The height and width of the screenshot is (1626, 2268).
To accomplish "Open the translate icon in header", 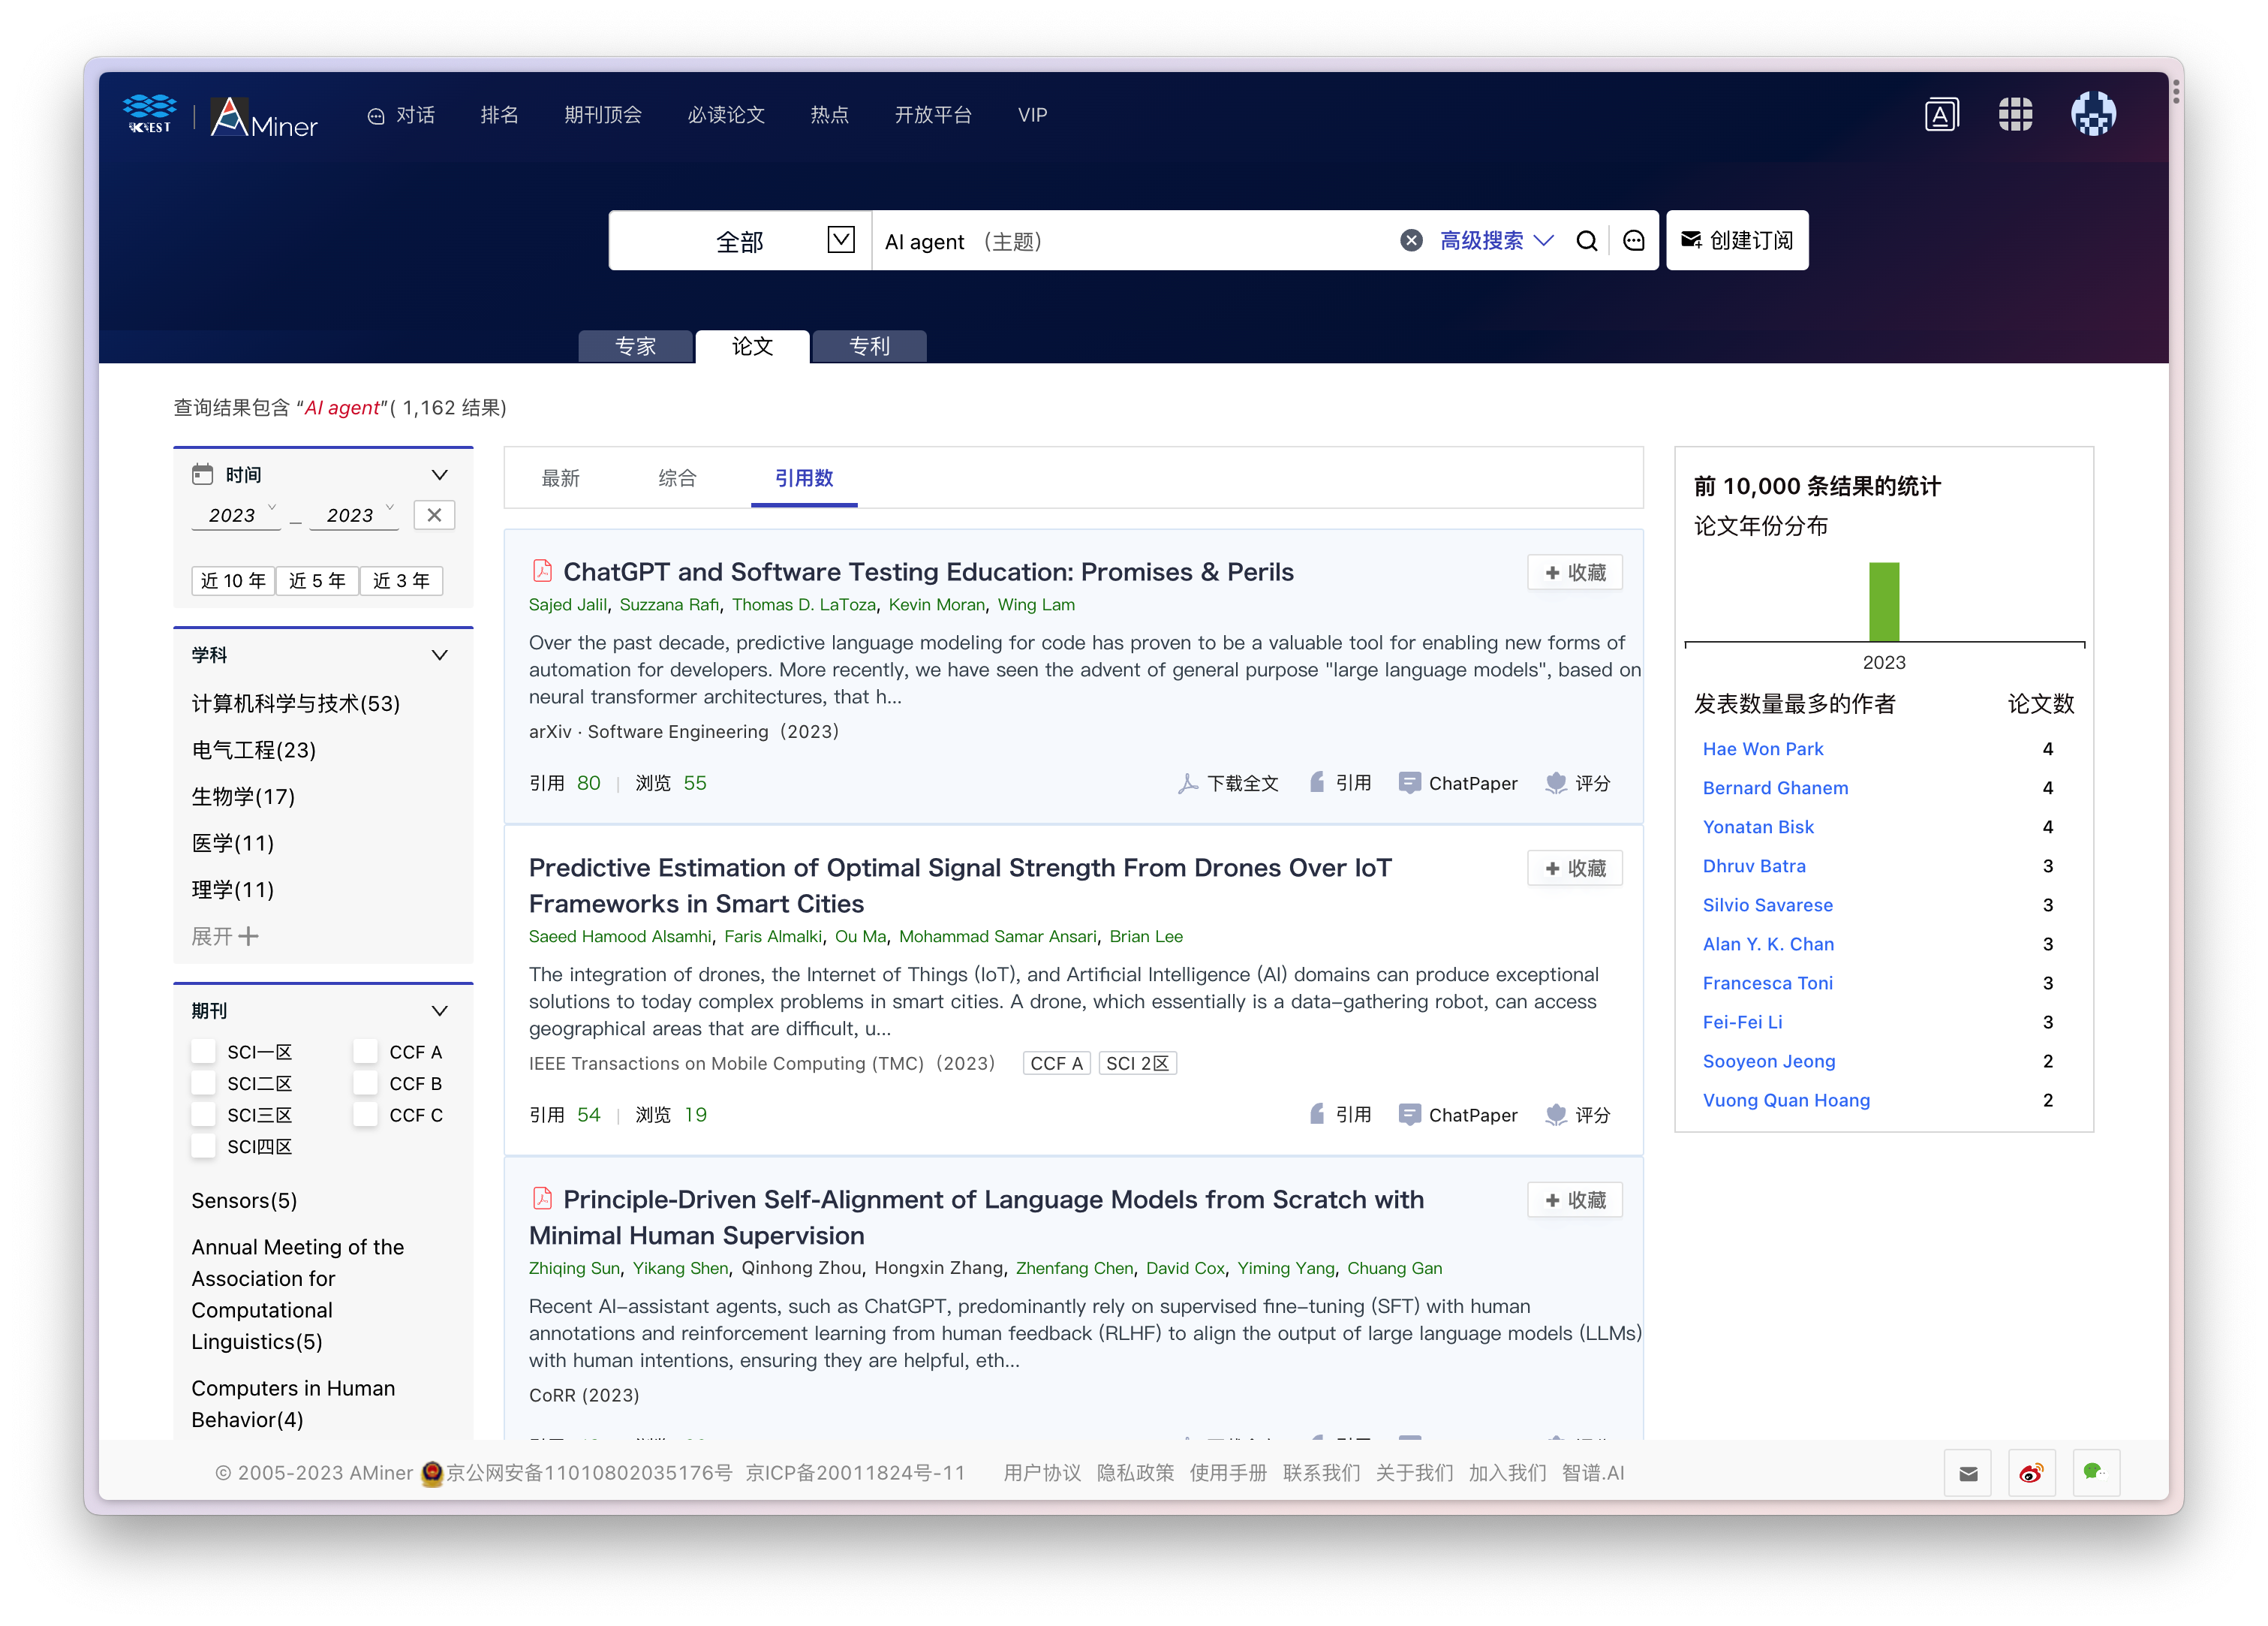I will 1941,114.
